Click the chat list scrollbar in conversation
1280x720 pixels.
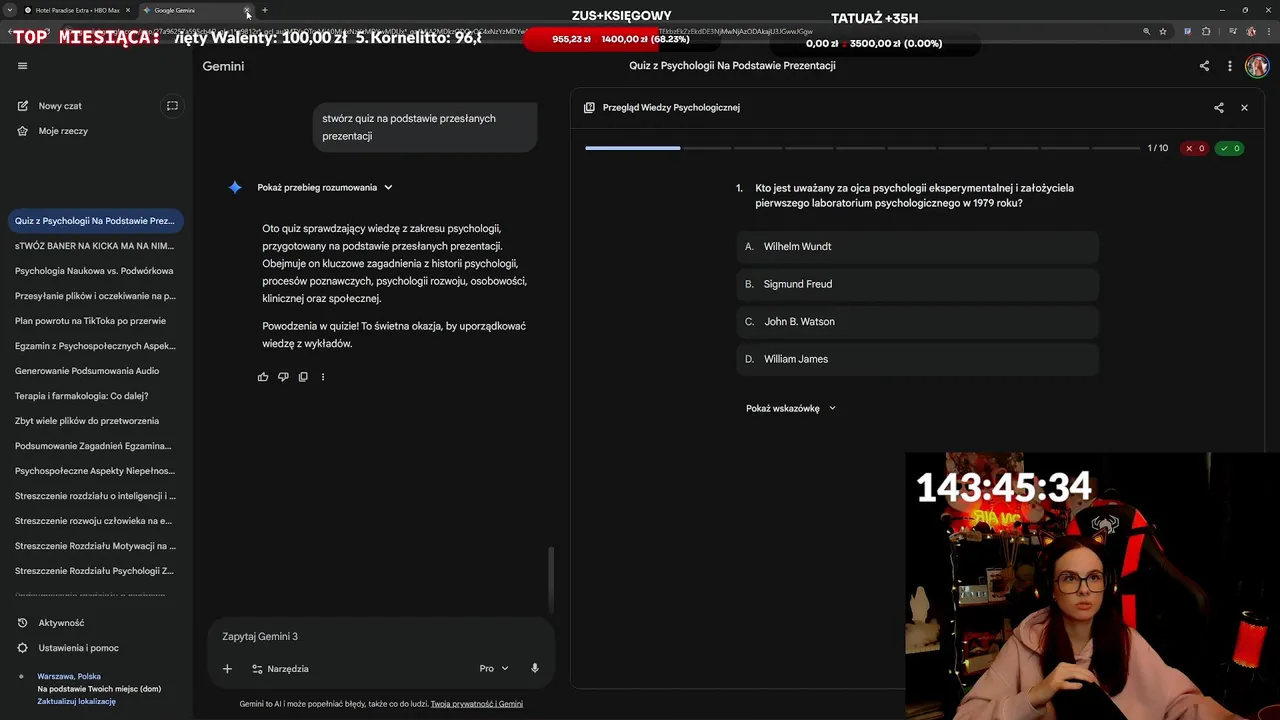[x=551, y=579]
